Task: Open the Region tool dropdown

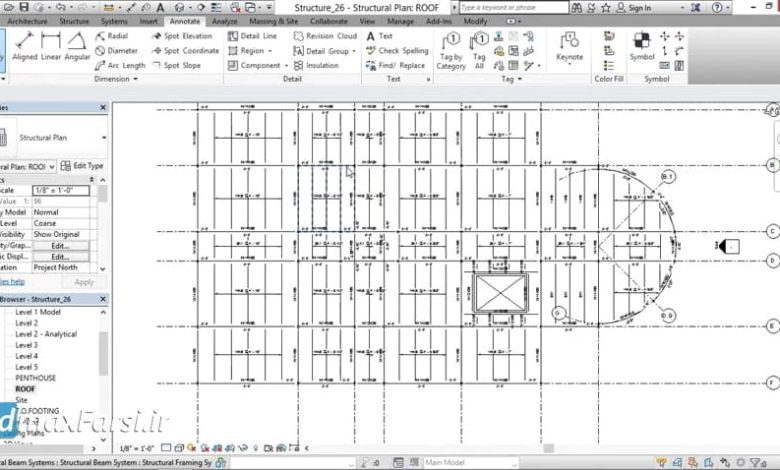Action: click(x=270, y=51)
